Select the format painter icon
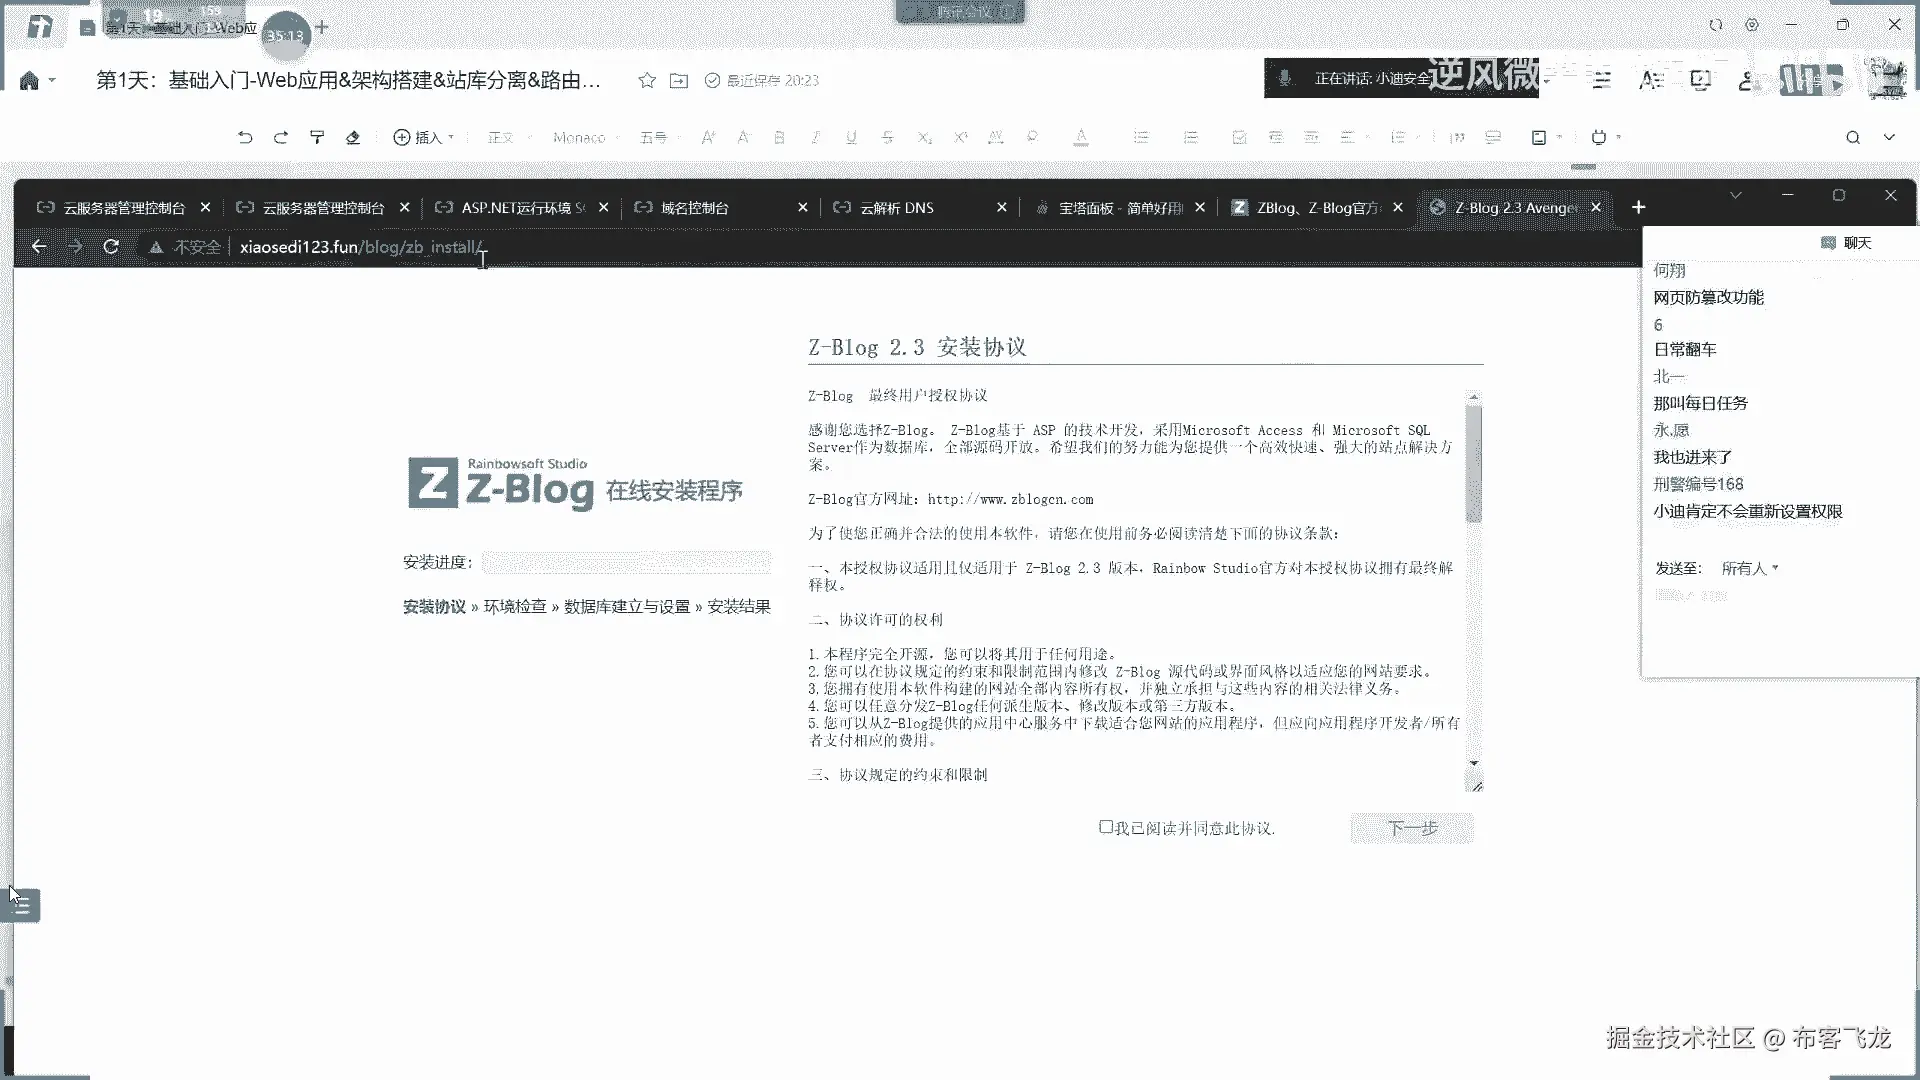Image resolution: width=1920 pixels, height=1080 pixels. coord(317,137)
